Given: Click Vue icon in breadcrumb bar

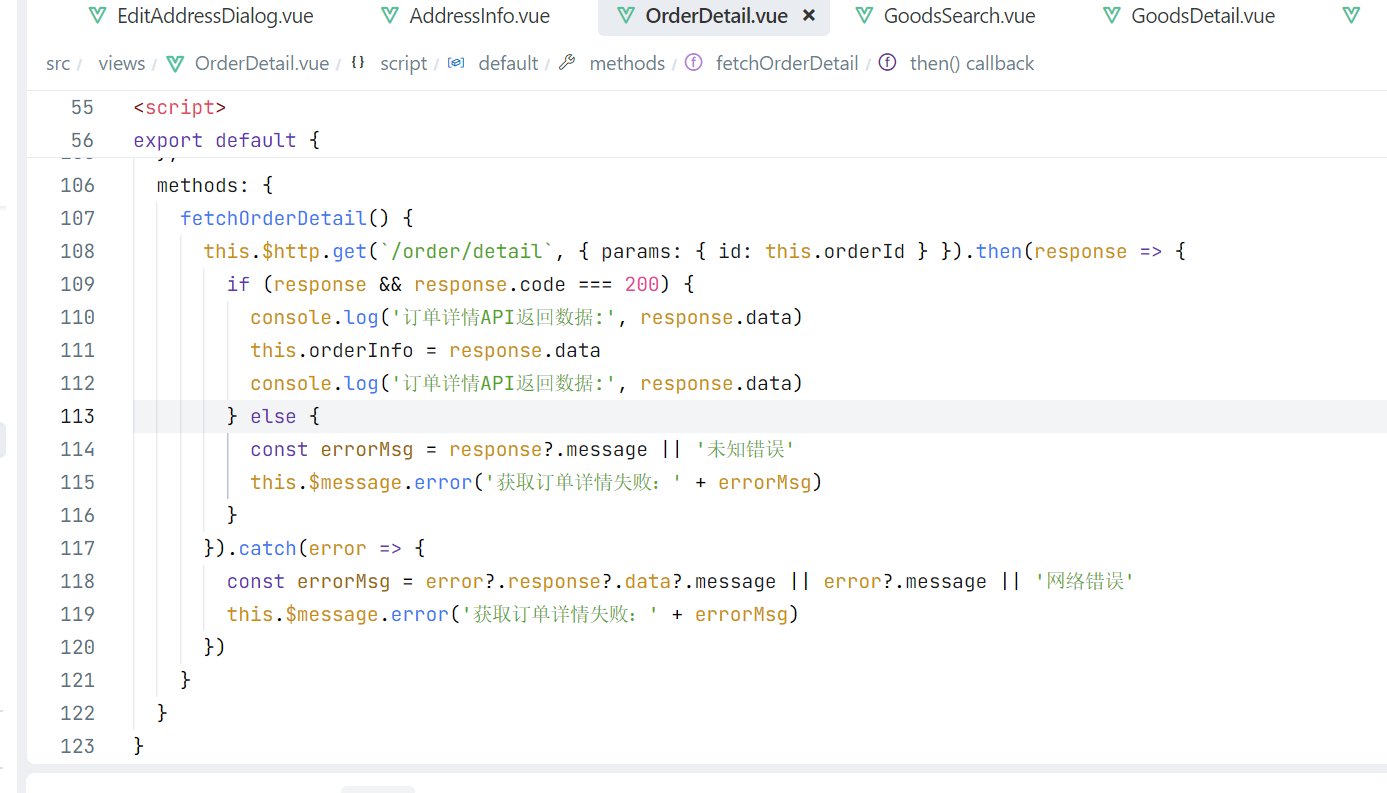Looking at the screenshot, I should coord(175,64).
